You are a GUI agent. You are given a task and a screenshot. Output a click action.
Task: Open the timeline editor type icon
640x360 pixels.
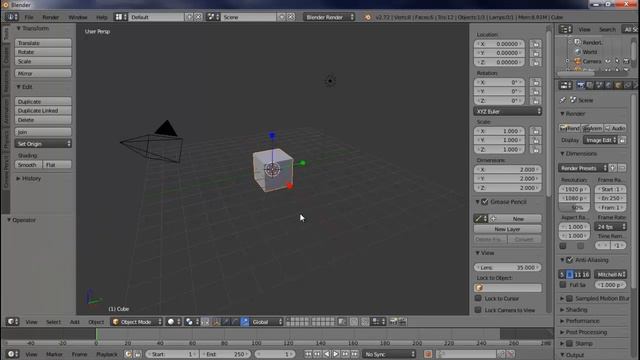coord(13,354)
